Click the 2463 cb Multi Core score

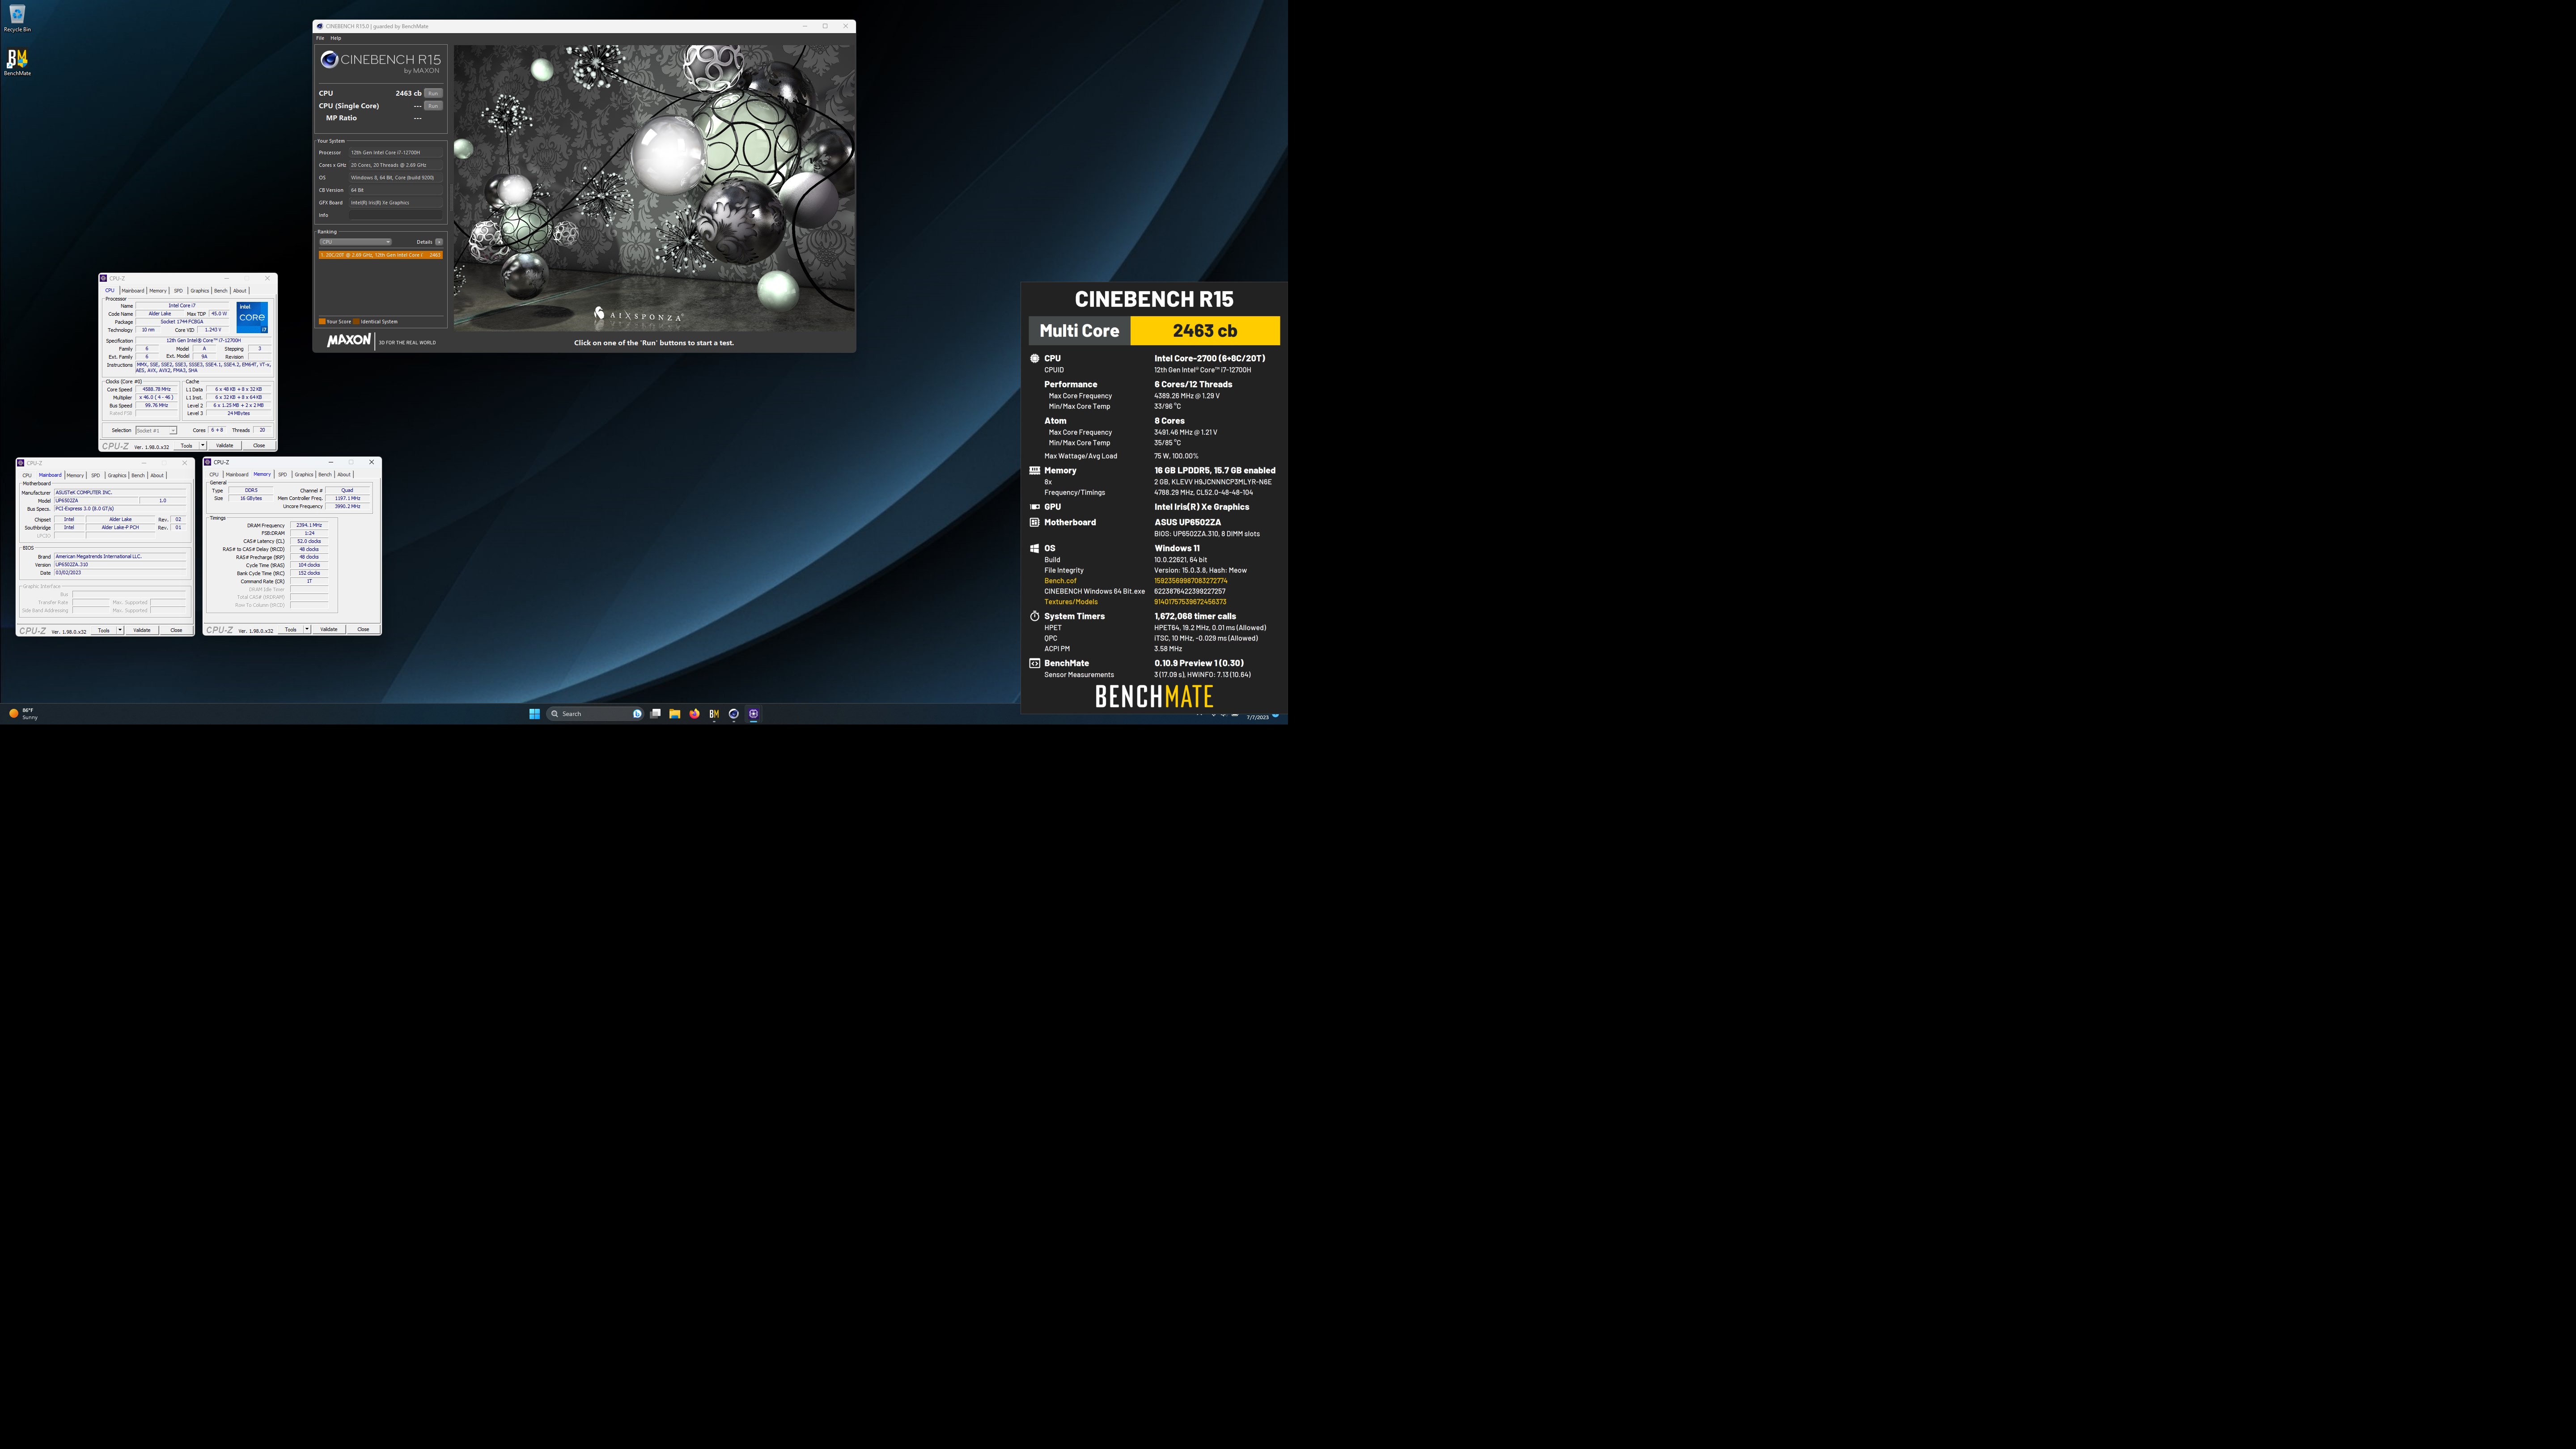(1205, 331)
